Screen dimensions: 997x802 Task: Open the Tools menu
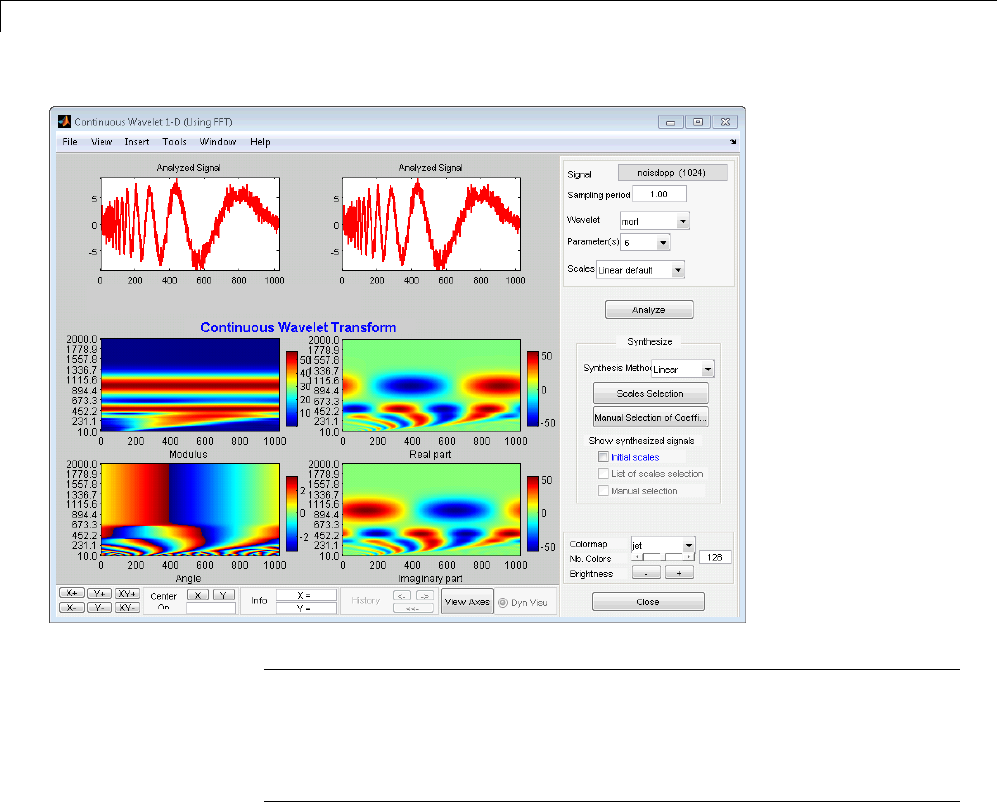pos(174,142)
